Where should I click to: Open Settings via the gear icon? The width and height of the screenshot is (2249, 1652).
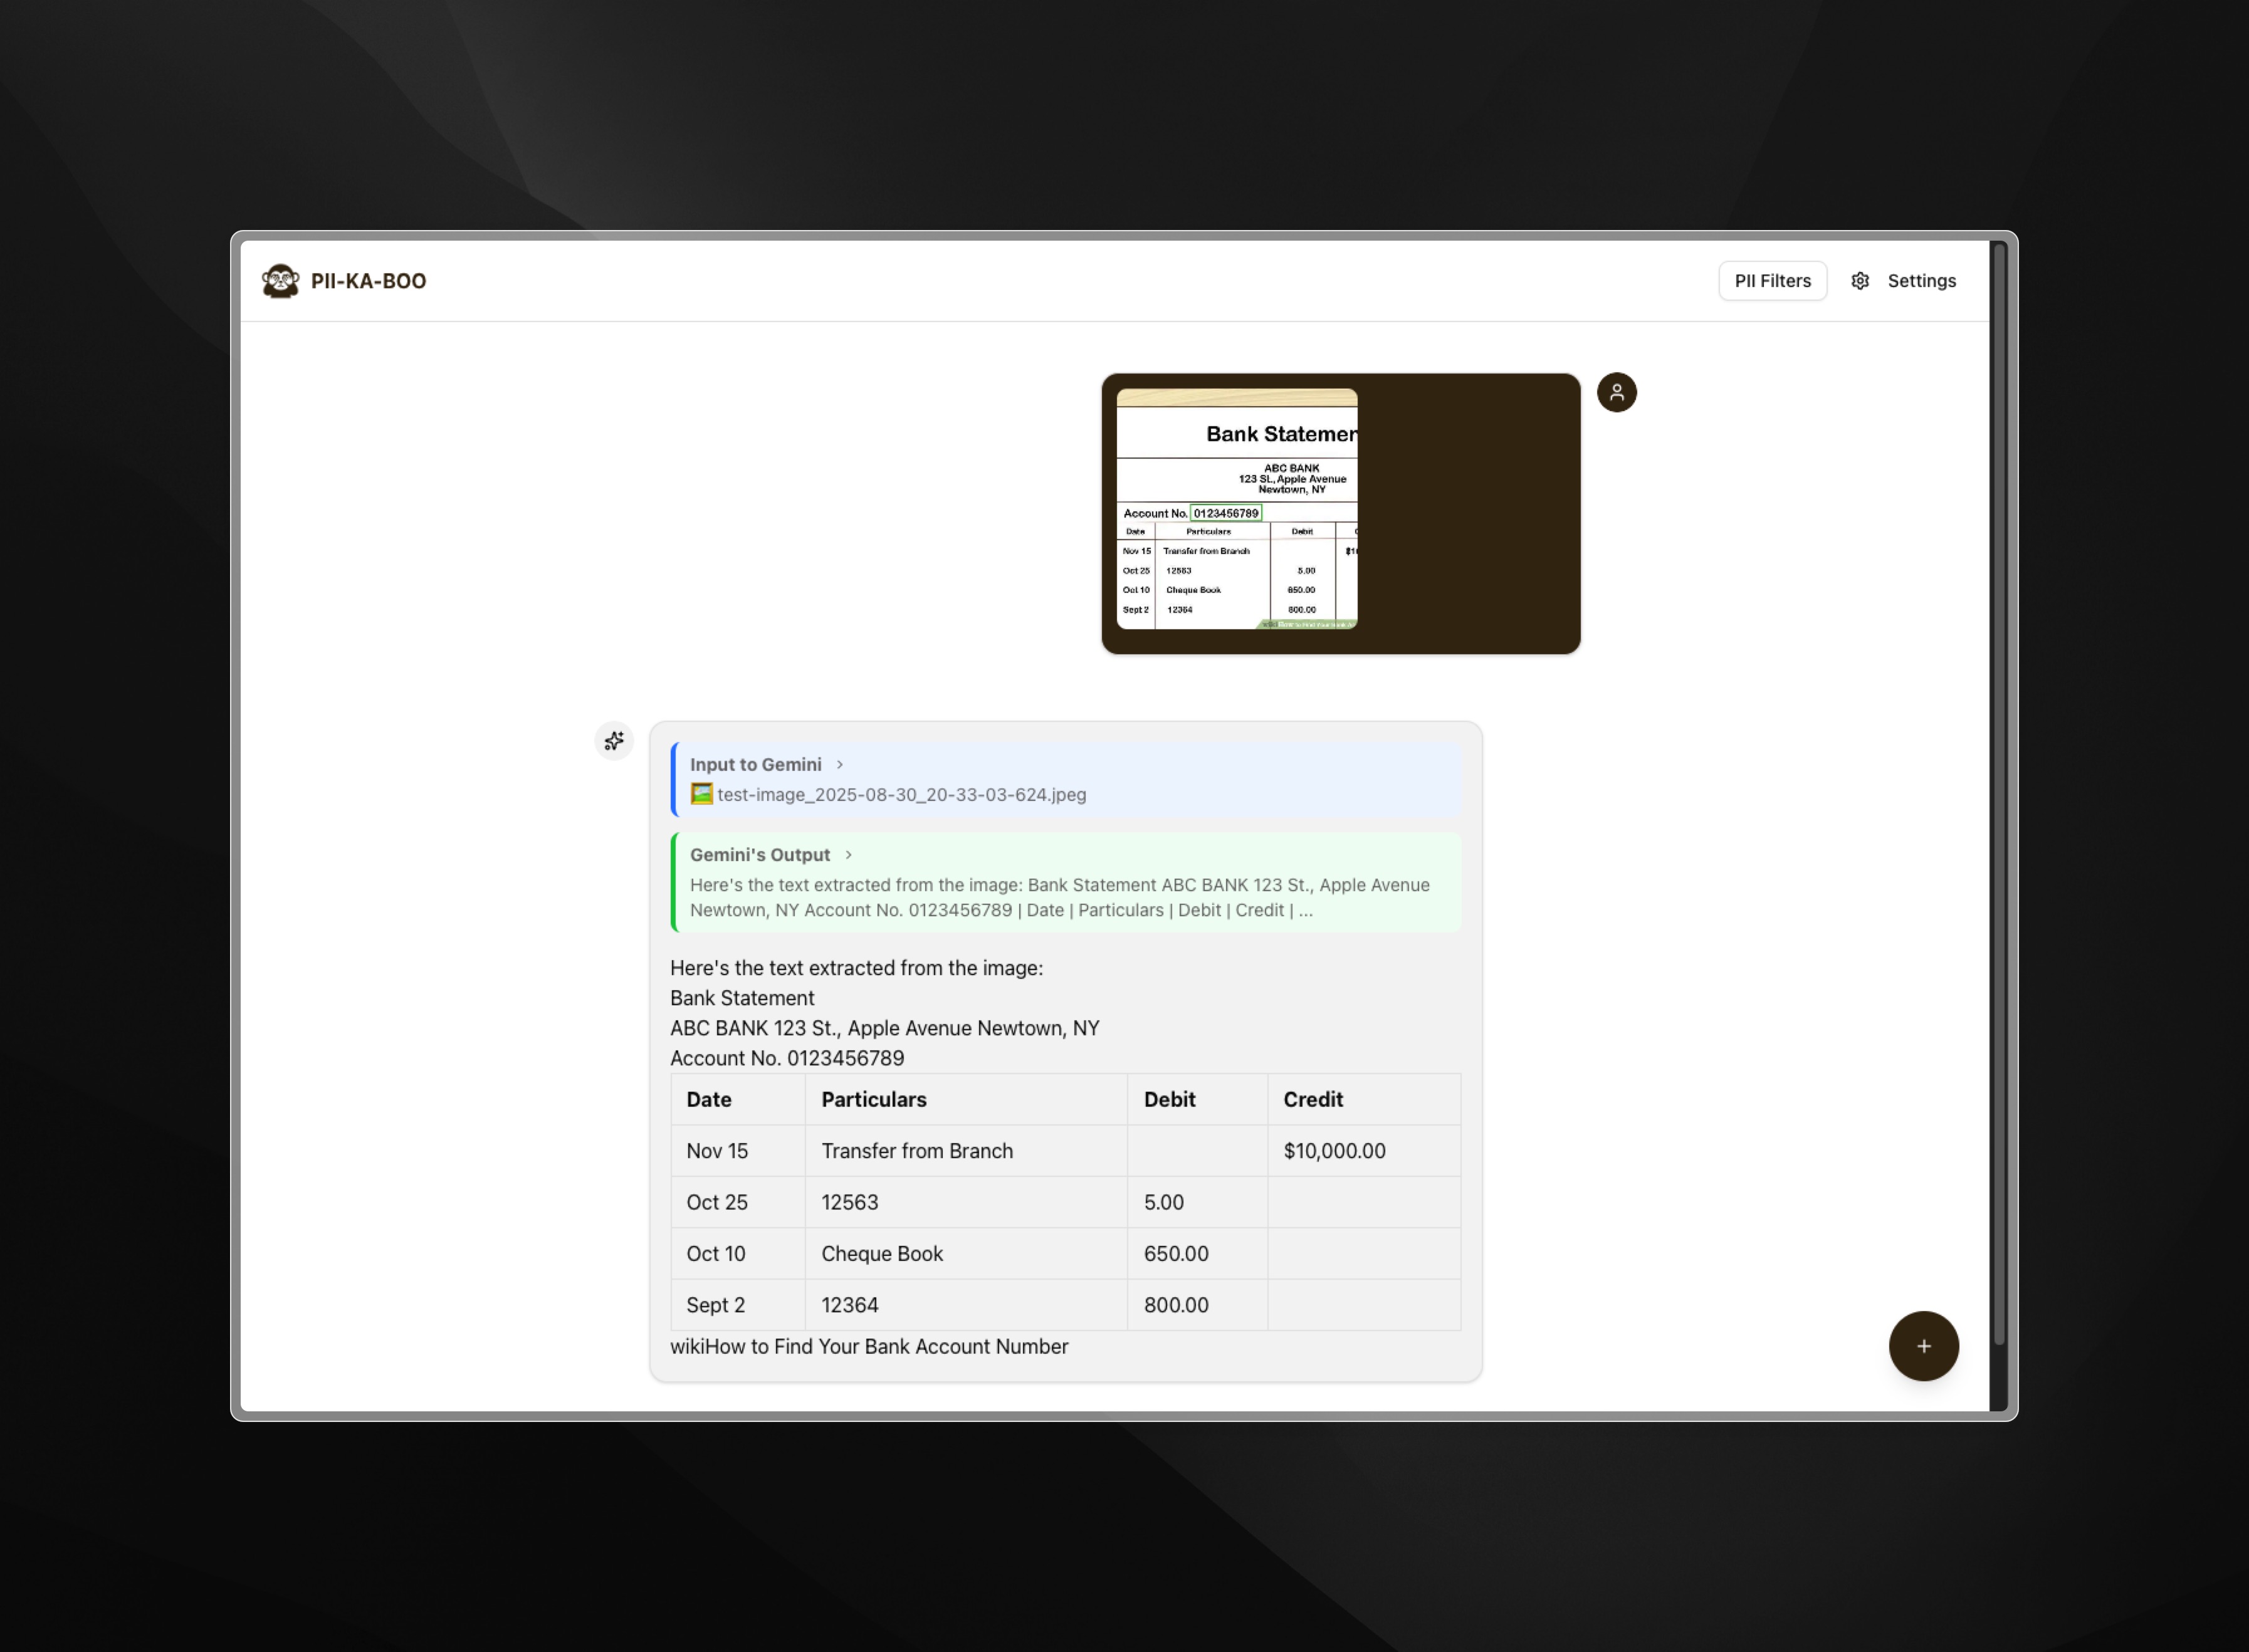[1859, 281]
